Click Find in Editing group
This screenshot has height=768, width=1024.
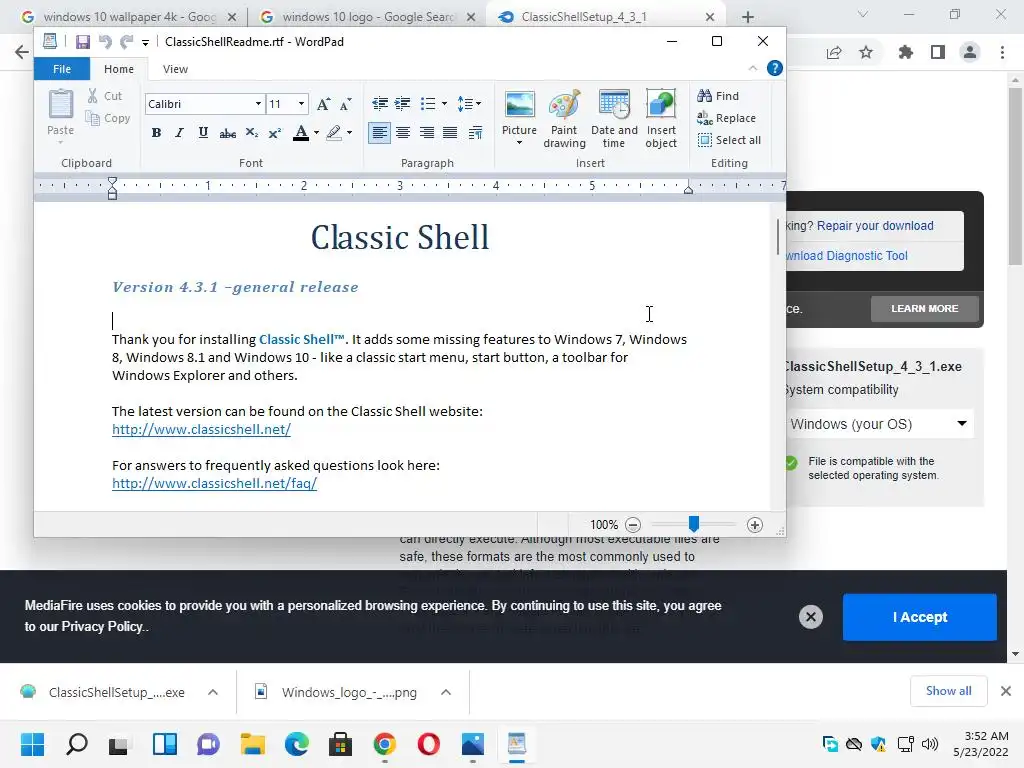click(x=718, y=96)
